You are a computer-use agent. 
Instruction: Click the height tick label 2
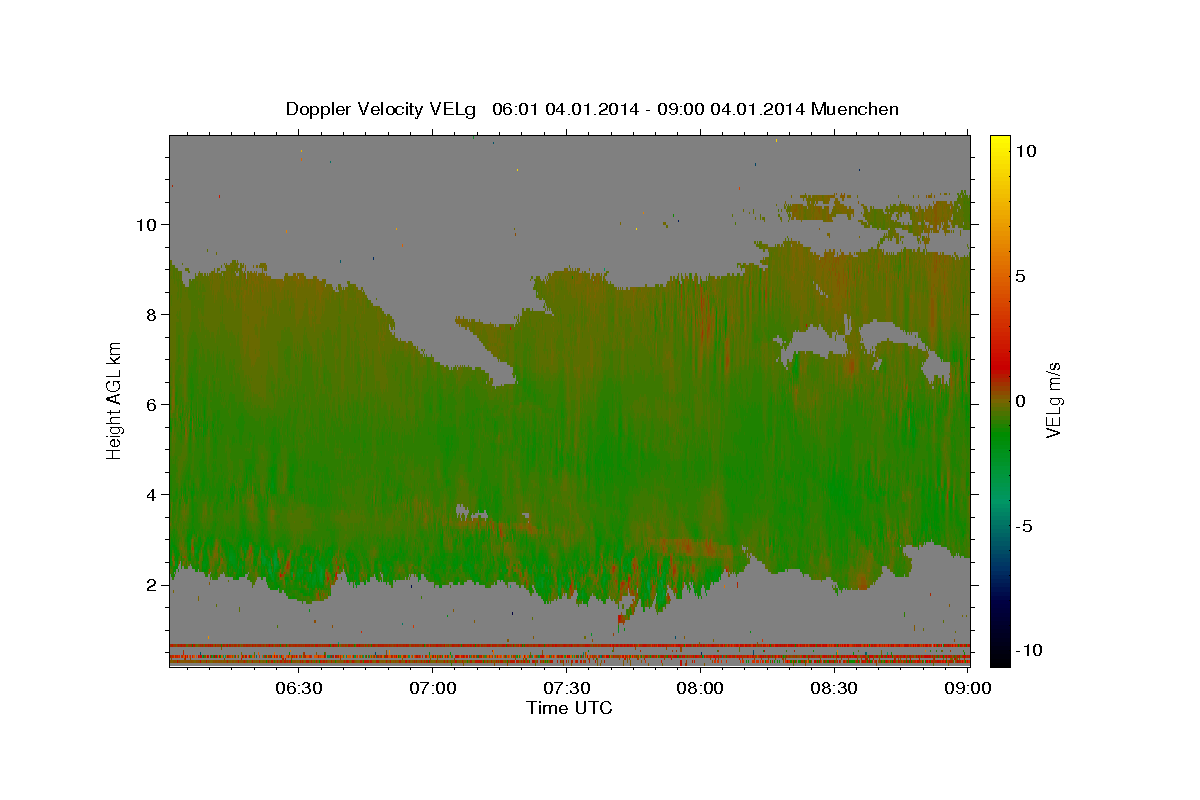(x=152, y=584)
